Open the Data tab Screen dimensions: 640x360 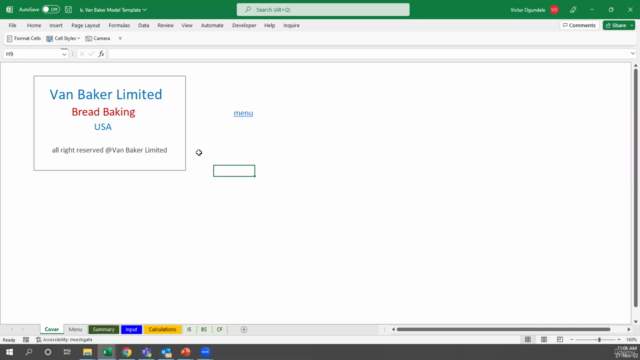(144, 25)
